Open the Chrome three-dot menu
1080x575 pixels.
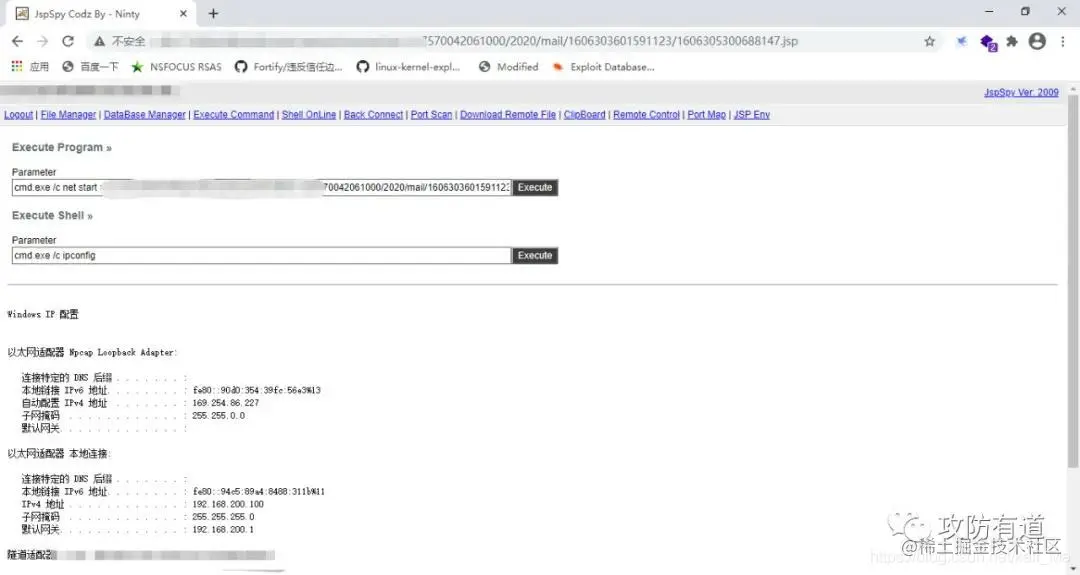(x=1063, y=41)
